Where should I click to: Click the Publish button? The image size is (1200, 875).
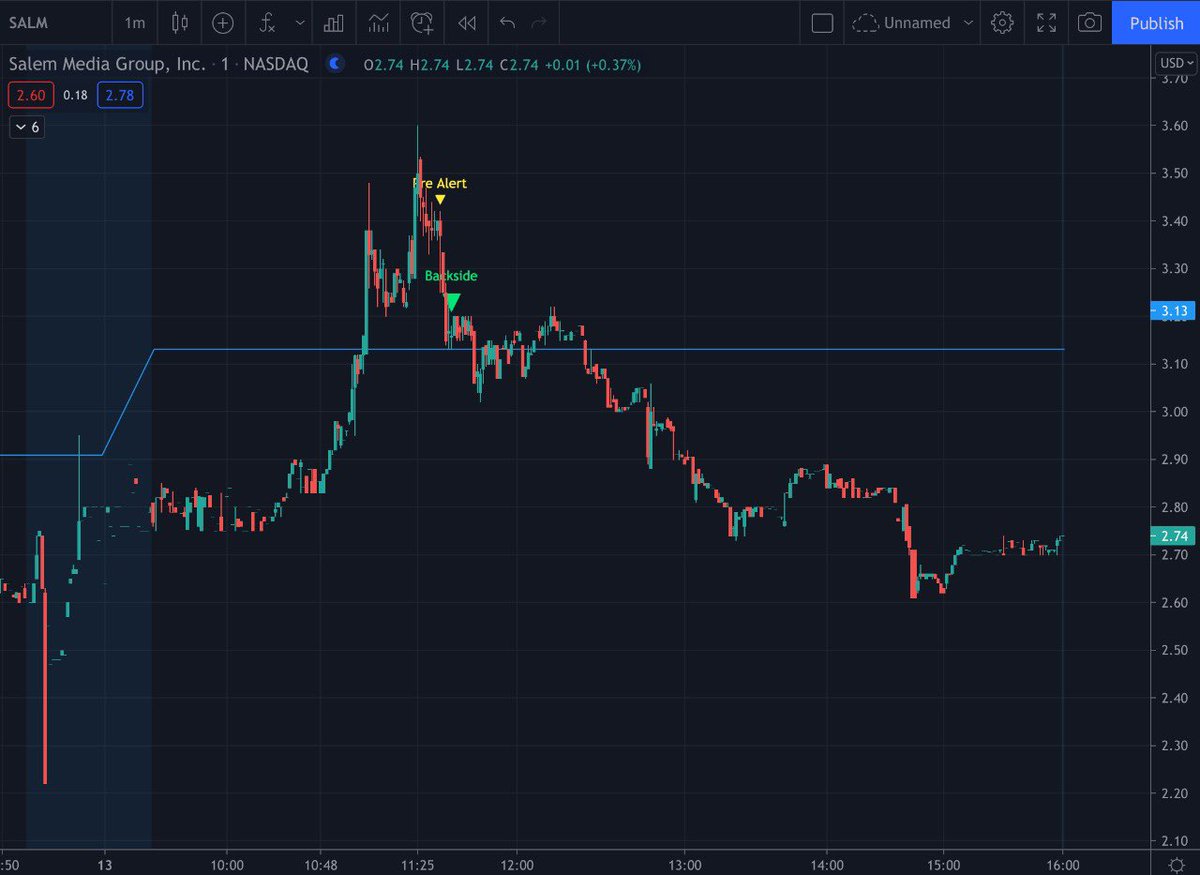pos(1156,22)
